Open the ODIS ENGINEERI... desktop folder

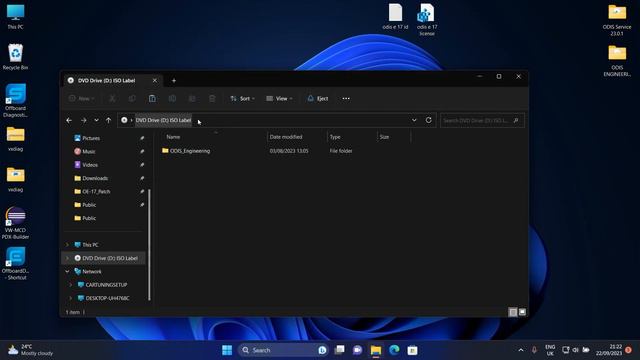(x=617, y=60)
